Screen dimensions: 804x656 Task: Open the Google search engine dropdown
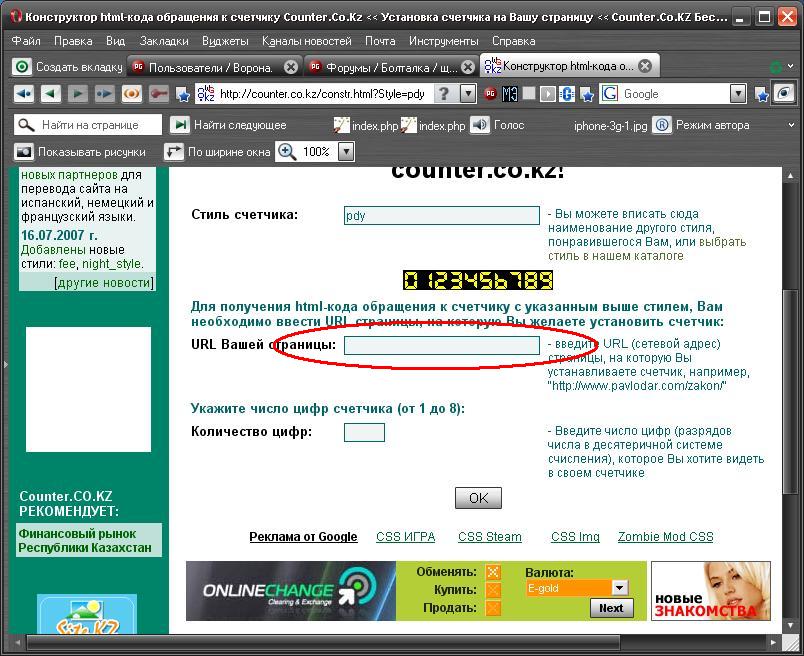(737, 94)
